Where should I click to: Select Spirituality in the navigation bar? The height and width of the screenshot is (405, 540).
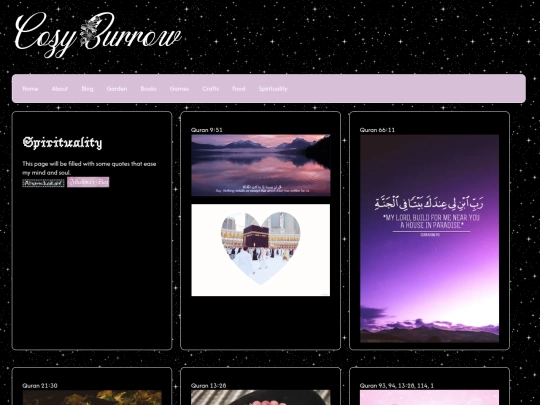tap(273, 89)
